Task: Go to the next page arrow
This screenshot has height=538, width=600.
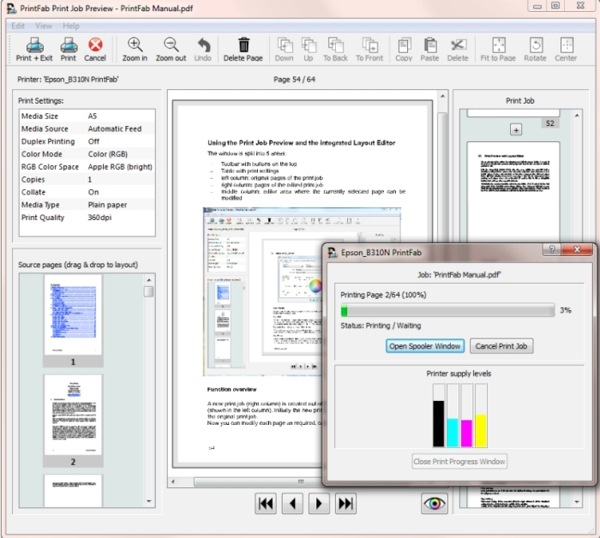Action: pyautogui.click(x=319, y=503)
